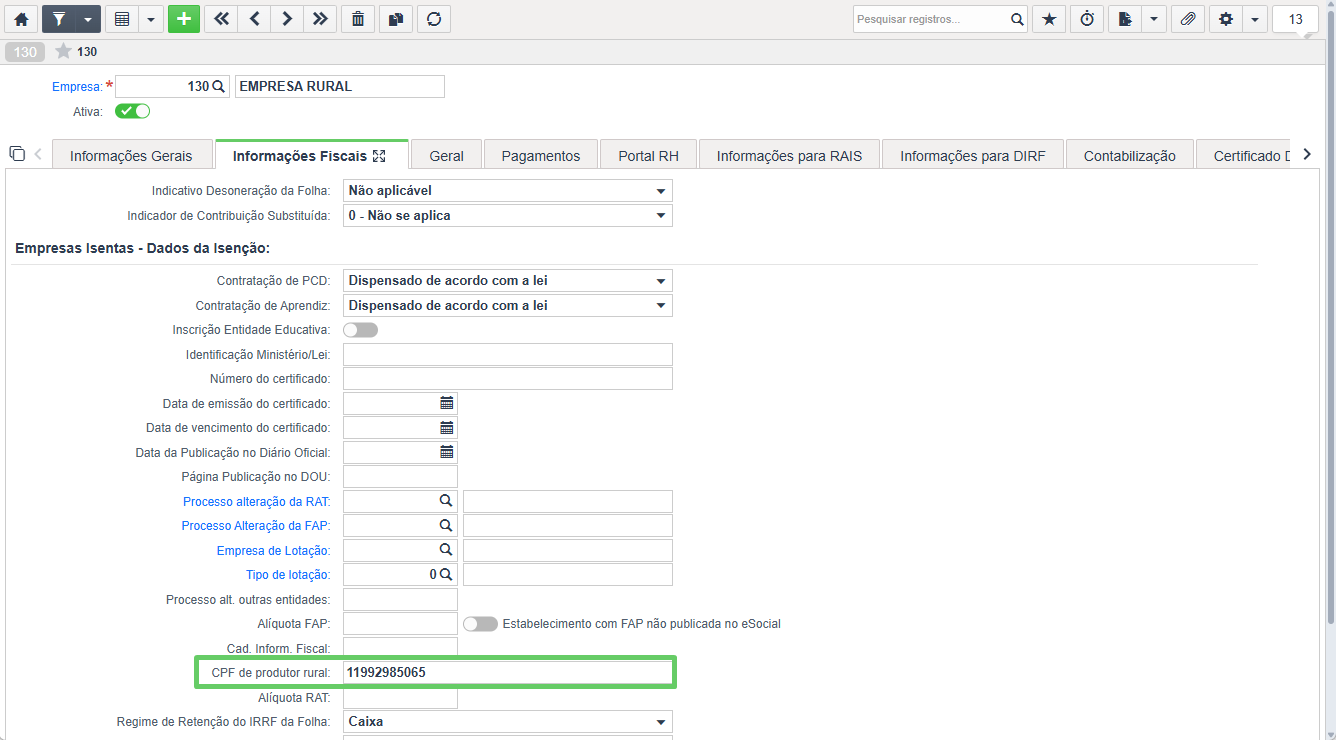This screenshot has width=1336, height=740.
Task: Expand the filter options arrow
Action: pos(88,19)
